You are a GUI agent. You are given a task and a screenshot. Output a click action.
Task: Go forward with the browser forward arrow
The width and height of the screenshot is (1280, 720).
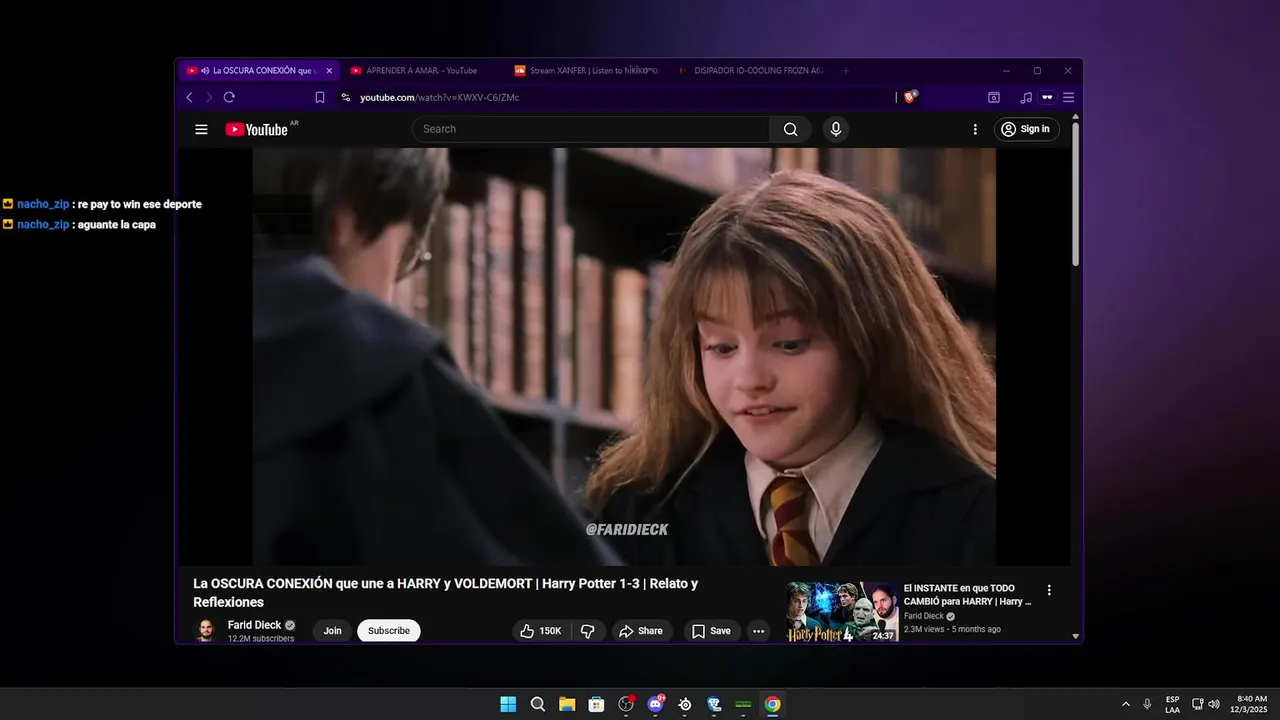[209, 97]
